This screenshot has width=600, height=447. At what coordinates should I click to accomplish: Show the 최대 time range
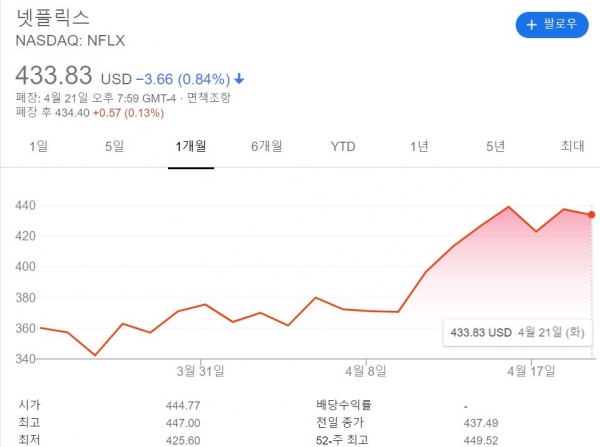pyautogui.click(x=572, y=147)
